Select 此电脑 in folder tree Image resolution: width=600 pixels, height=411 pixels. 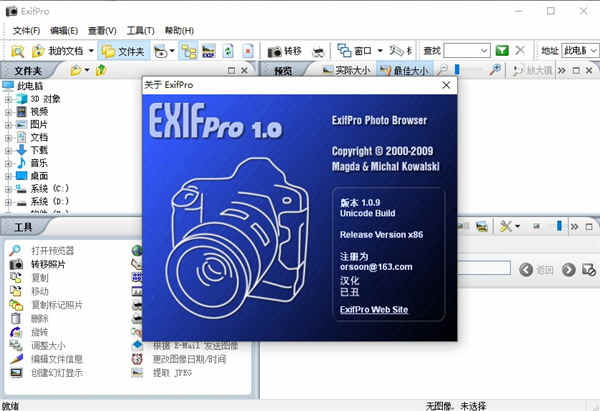30,86
